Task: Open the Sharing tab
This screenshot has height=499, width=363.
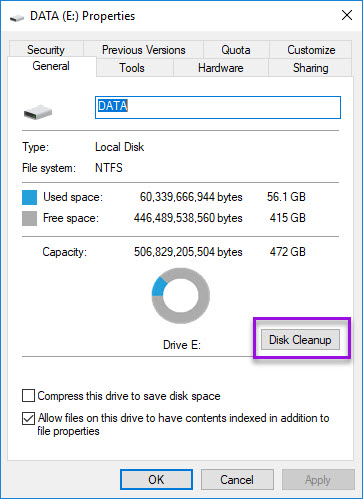Action: point(310,68)
